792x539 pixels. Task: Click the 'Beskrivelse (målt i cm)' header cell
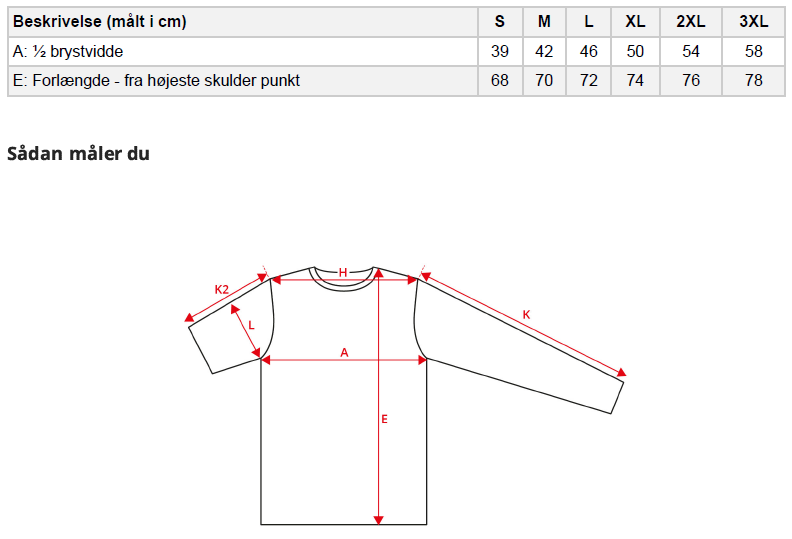100,22
